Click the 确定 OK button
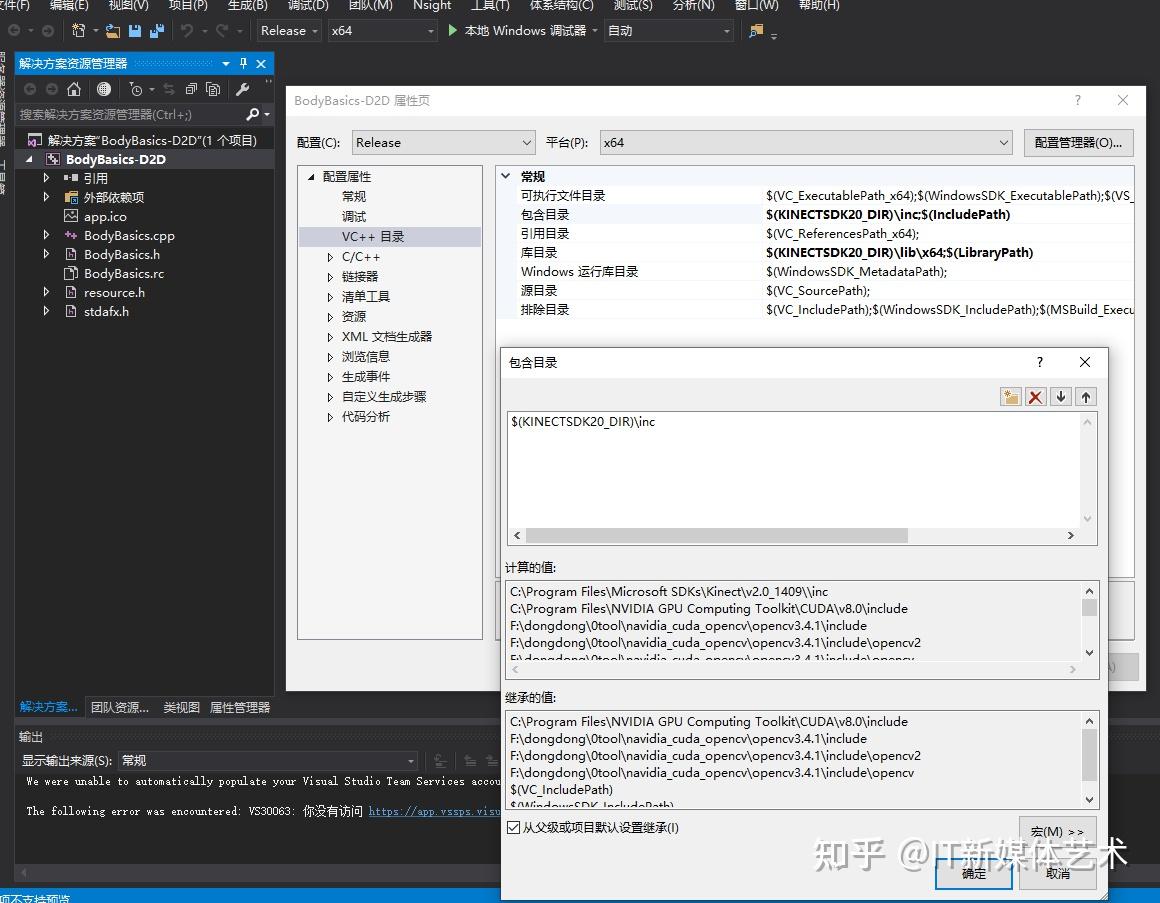The width and height of the screenshot is (1160, 903). pyautogui.click(x=972, y=872)
